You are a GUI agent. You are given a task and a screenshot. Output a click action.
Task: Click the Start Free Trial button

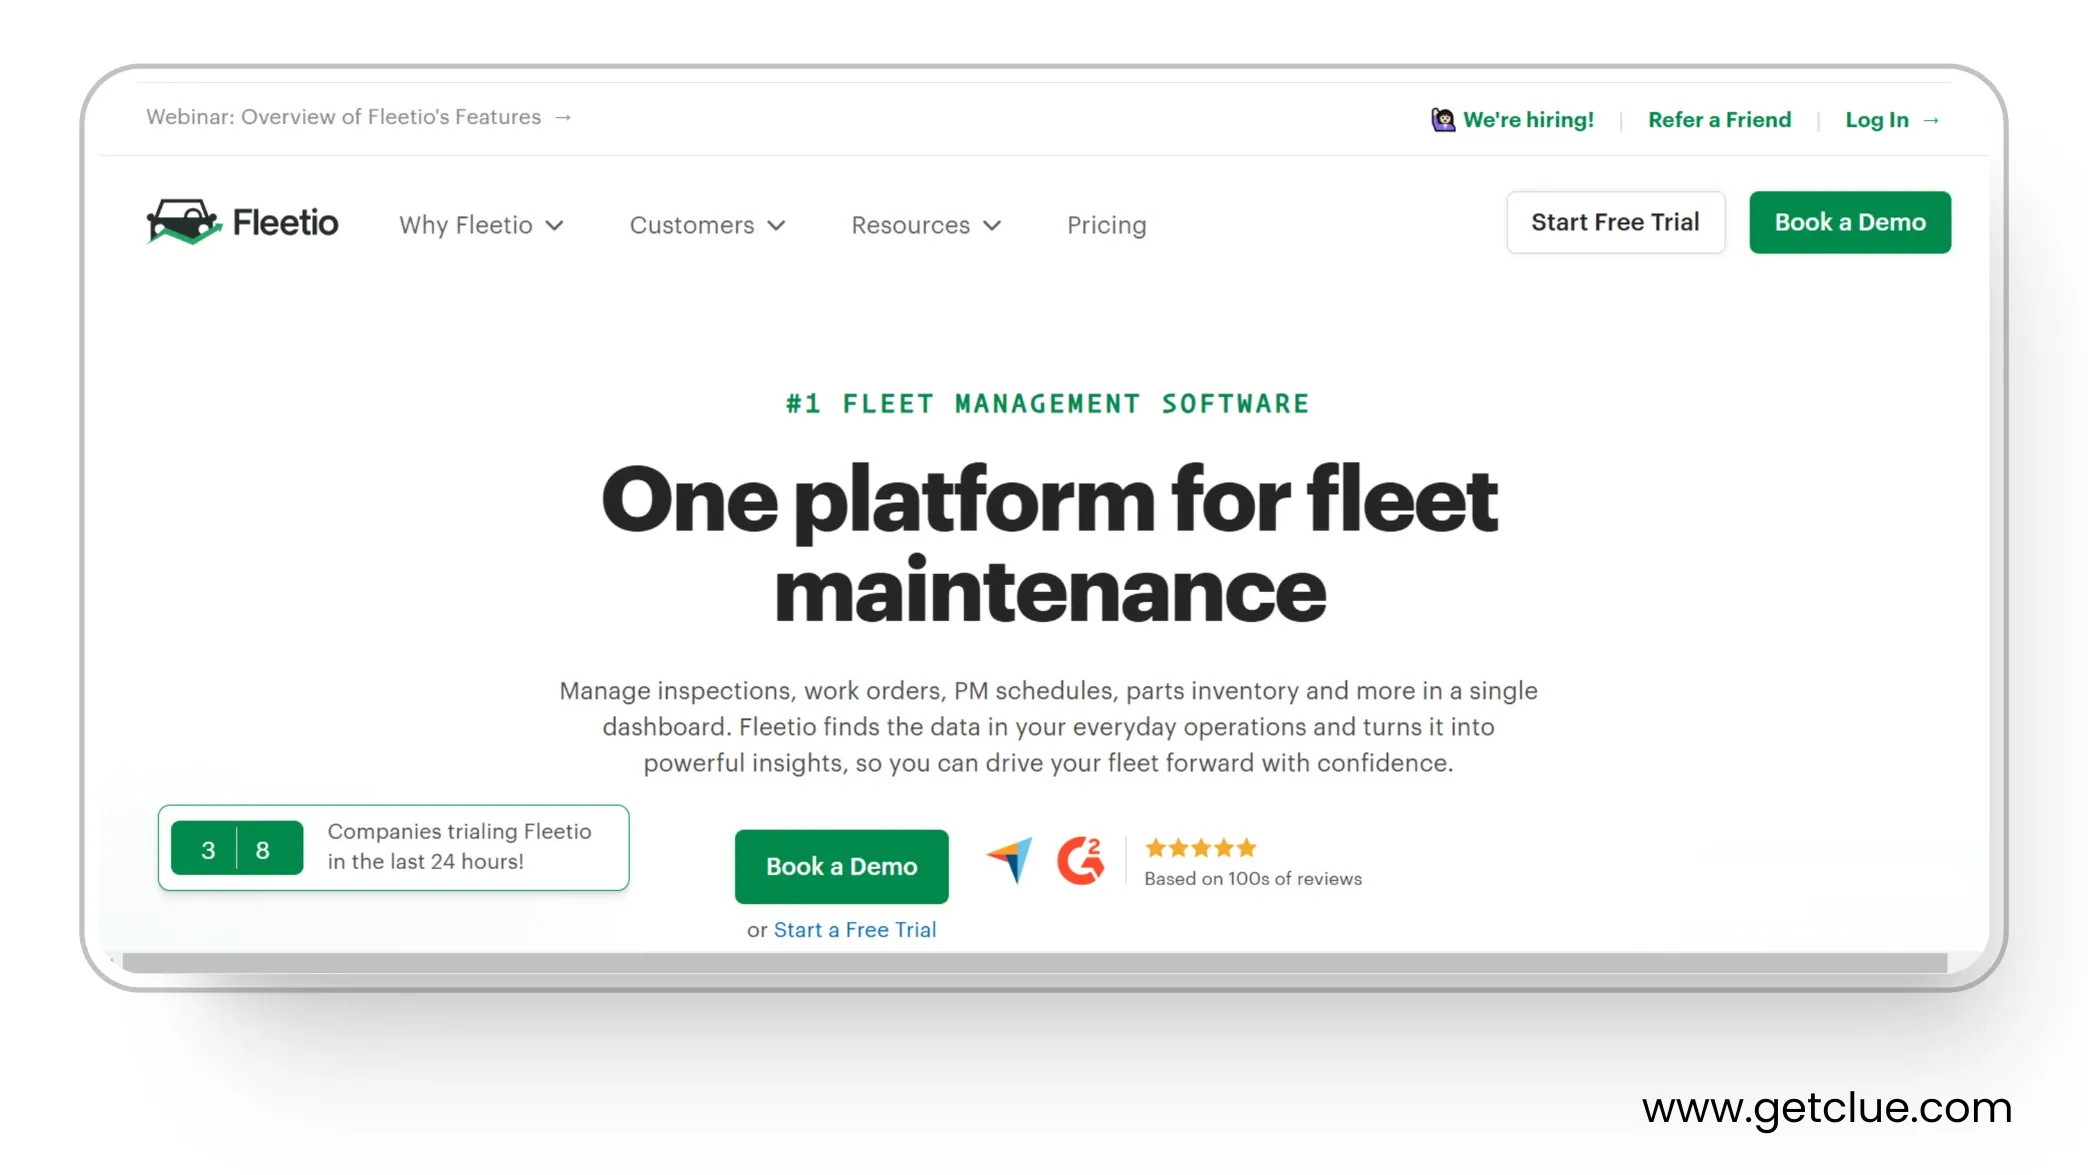pos(1615,222)
